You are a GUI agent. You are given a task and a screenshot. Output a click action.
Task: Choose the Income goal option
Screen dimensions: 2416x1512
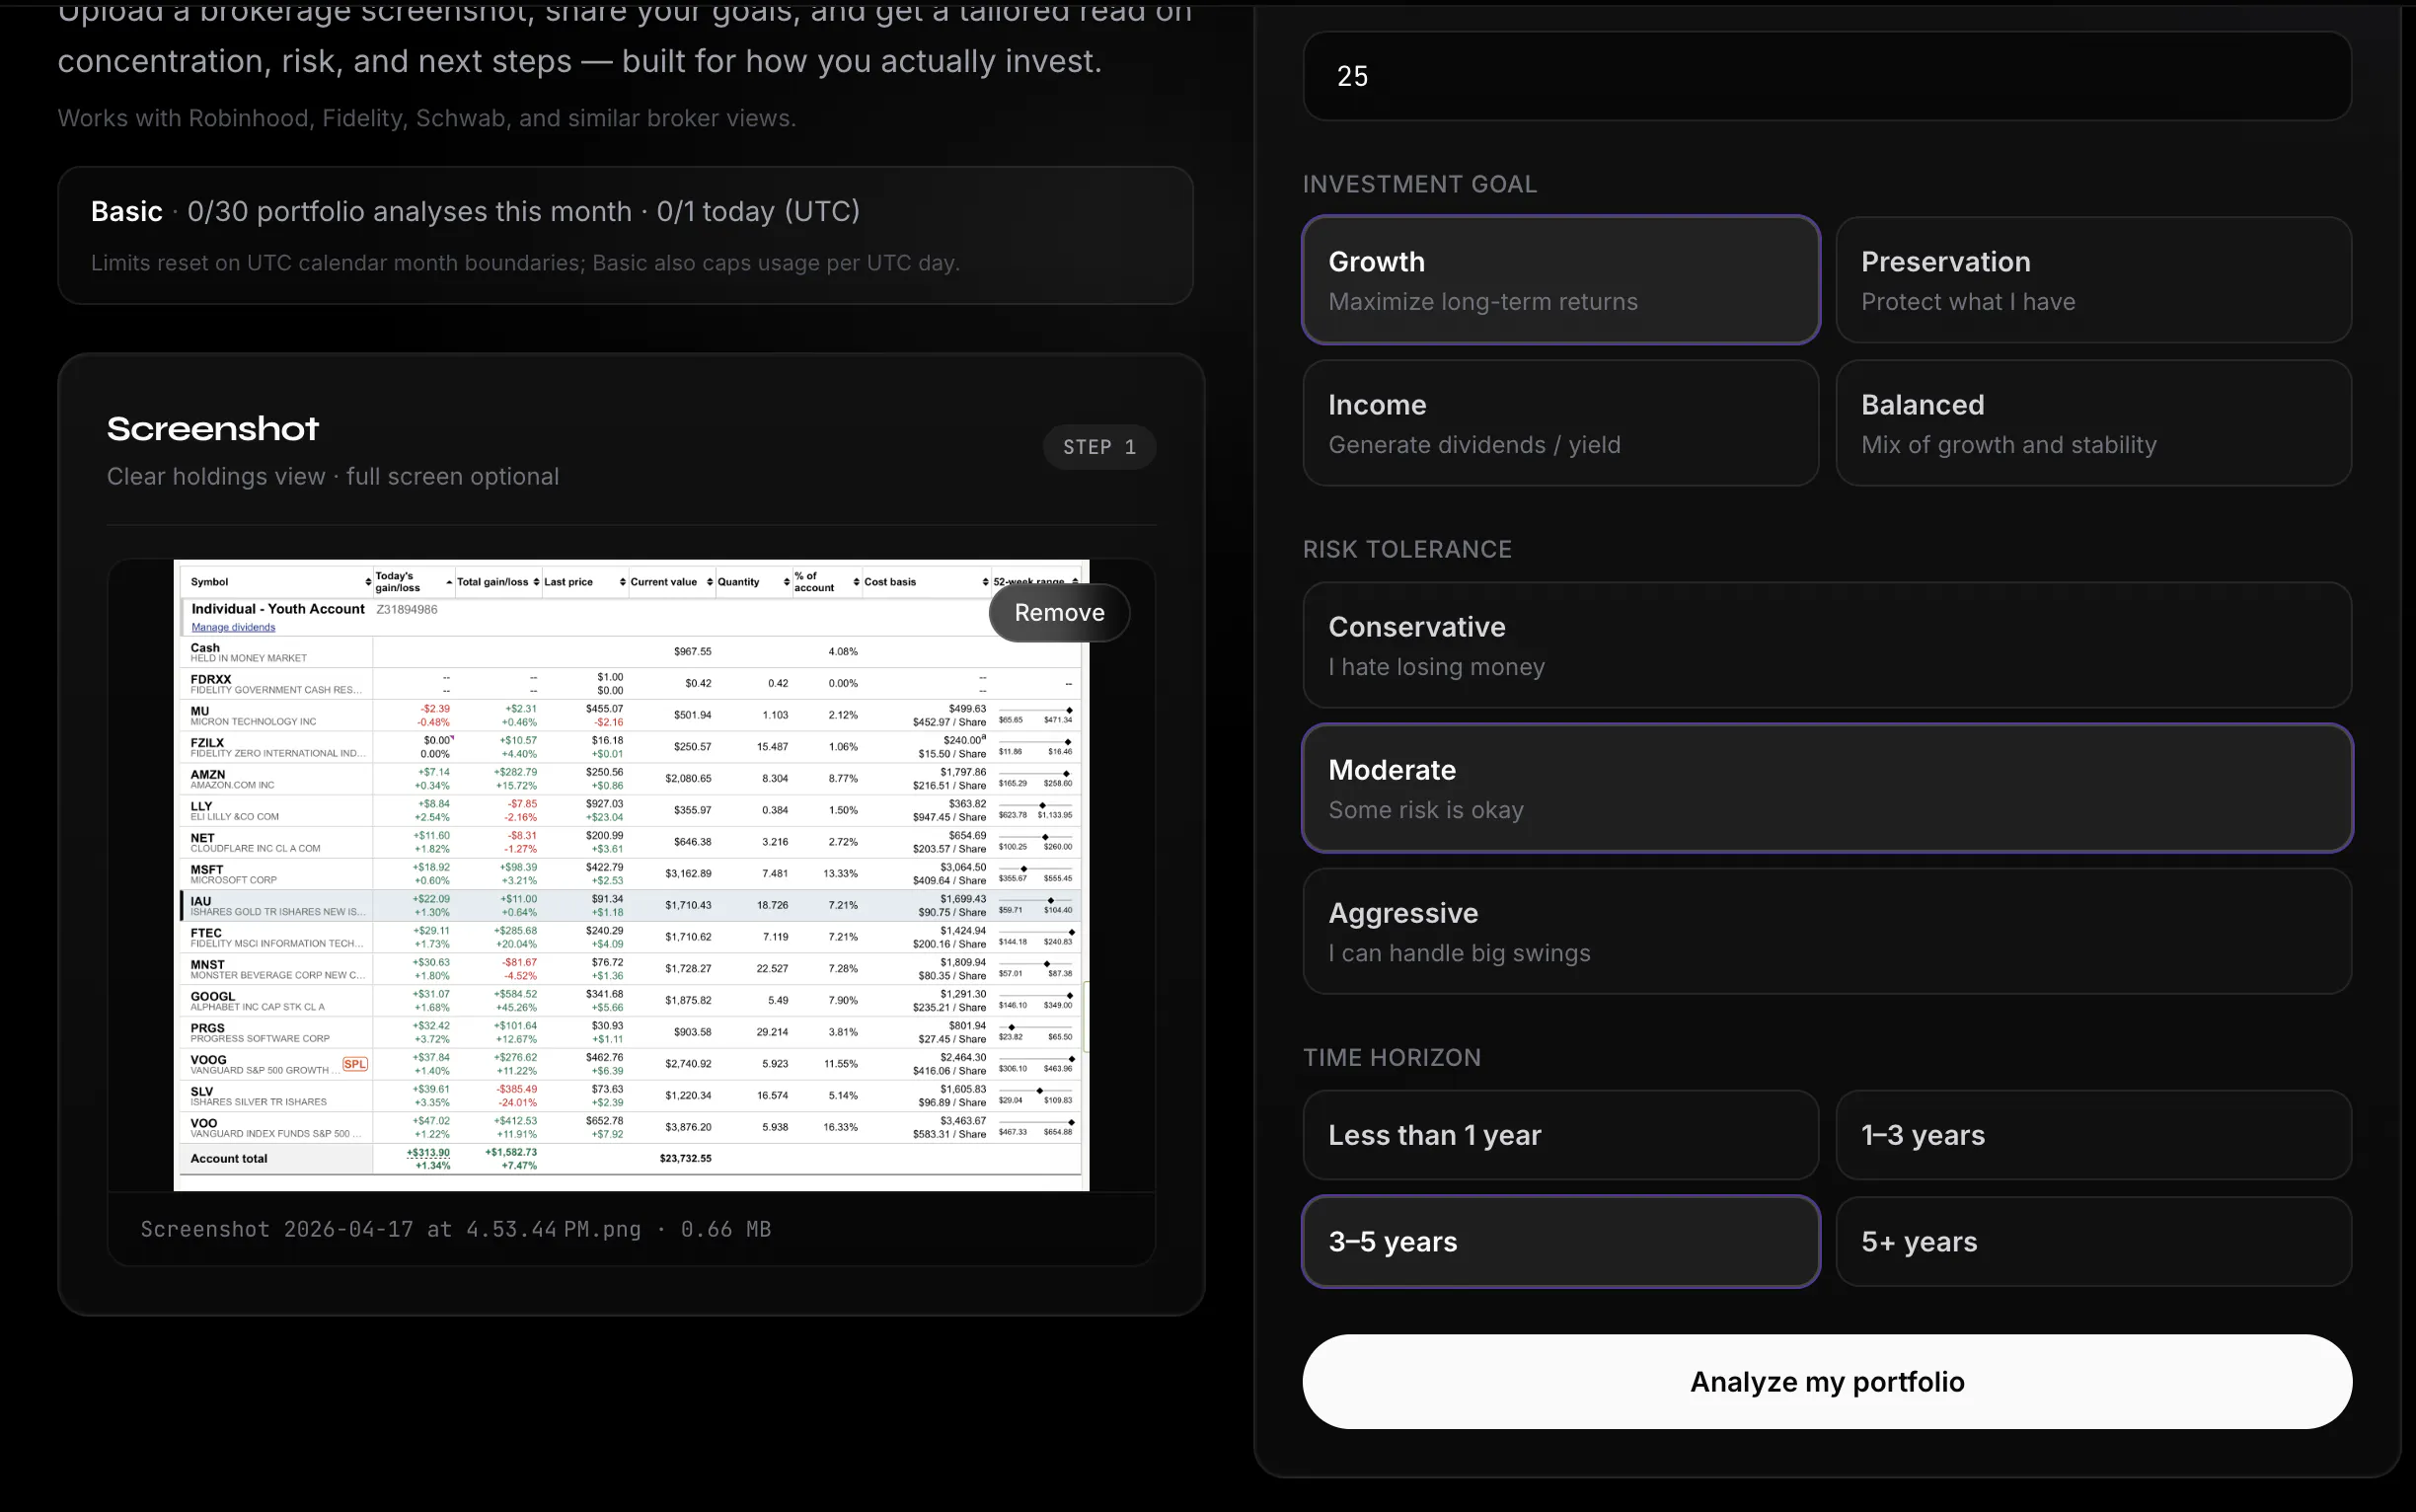[x=1560, y=423]
